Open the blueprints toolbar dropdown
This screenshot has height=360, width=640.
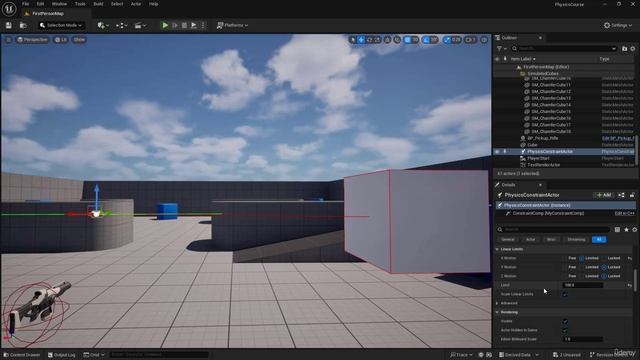(121, 25)
